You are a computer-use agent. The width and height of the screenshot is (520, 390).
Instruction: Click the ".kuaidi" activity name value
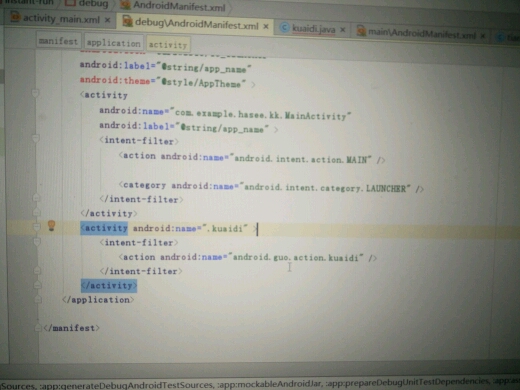click(226, 229)
